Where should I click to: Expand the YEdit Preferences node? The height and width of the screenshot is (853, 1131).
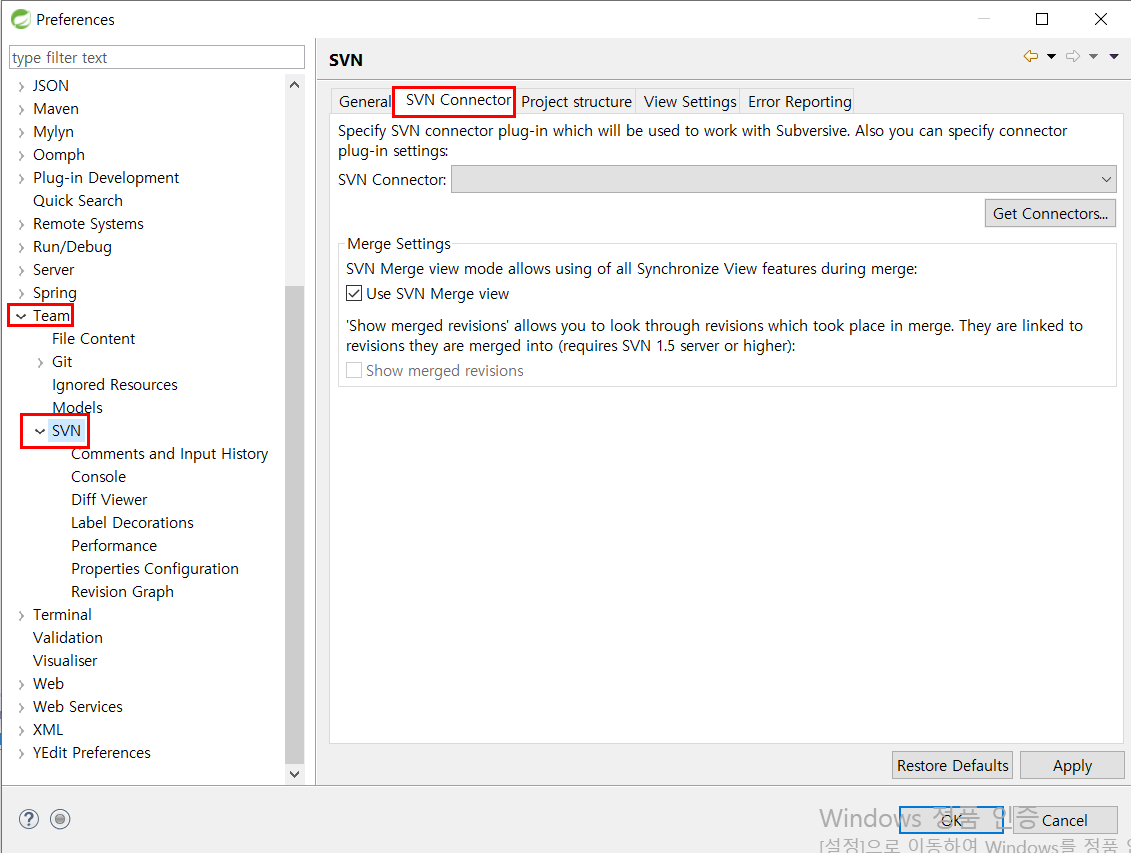[x=21, y=754]
